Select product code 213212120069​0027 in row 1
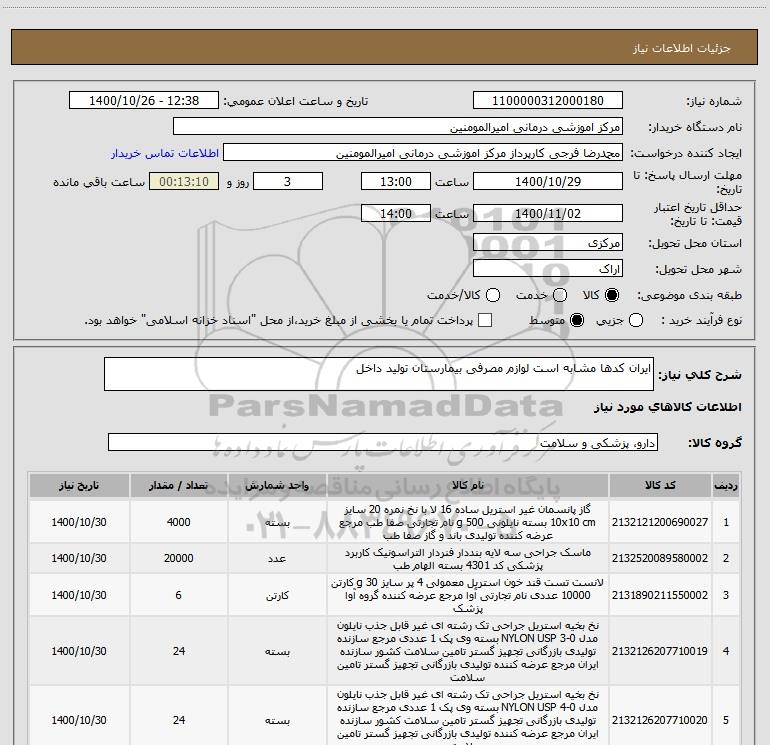Image resolution: width=770 pixels, height=745 pixels. tap(660, 522)
